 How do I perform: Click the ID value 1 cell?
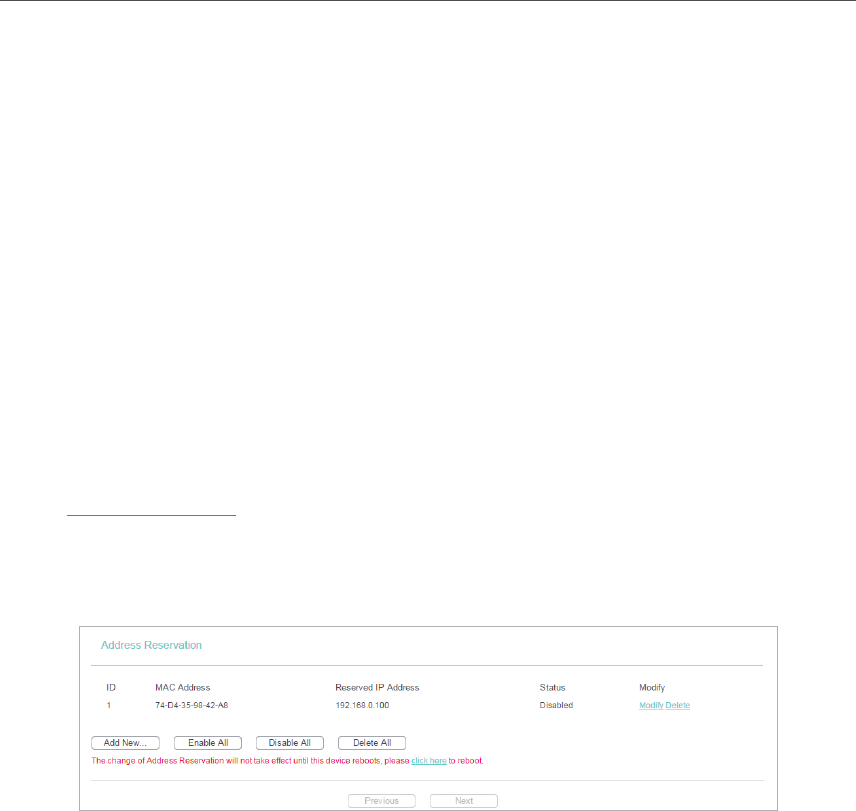point(109,705)
